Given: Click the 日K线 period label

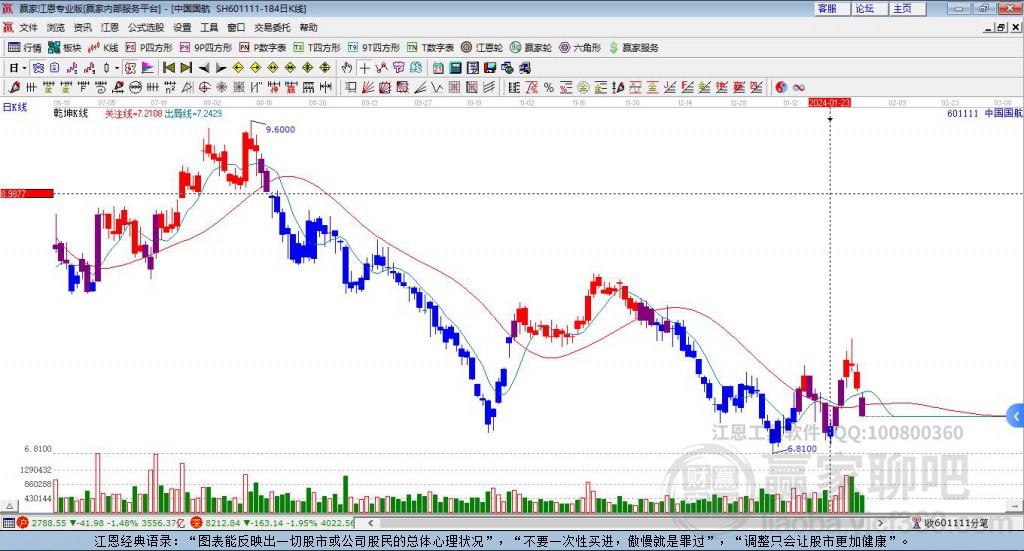Looking at the screenshot, I should pyautogui.click(x=14, y=107).
